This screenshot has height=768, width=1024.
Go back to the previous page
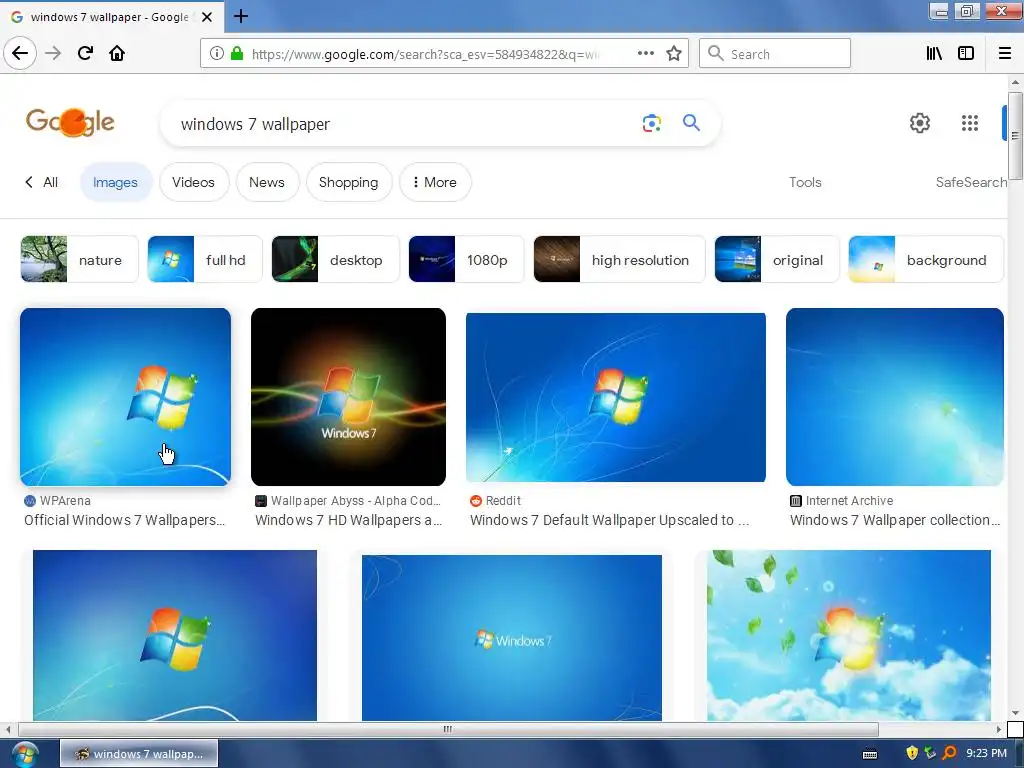(20, 53)
